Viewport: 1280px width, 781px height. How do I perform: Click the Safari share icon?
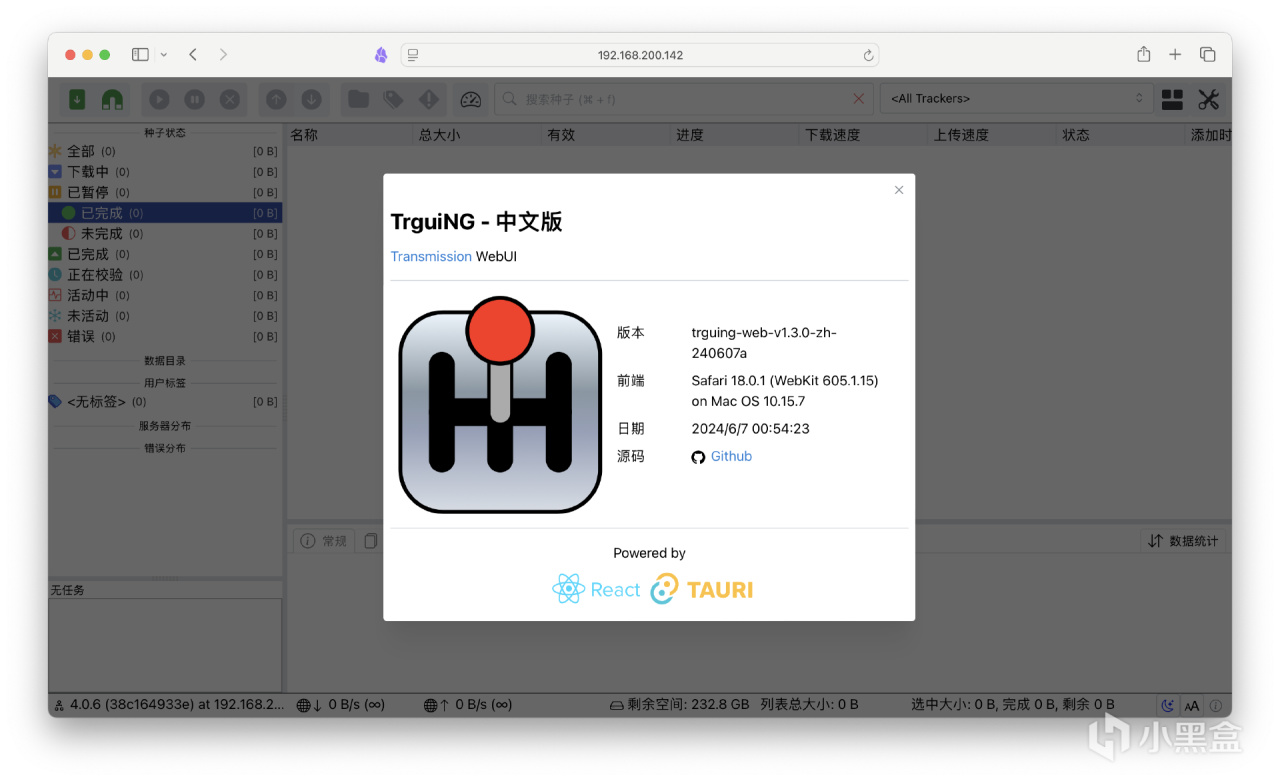[x=1144, y=54]
